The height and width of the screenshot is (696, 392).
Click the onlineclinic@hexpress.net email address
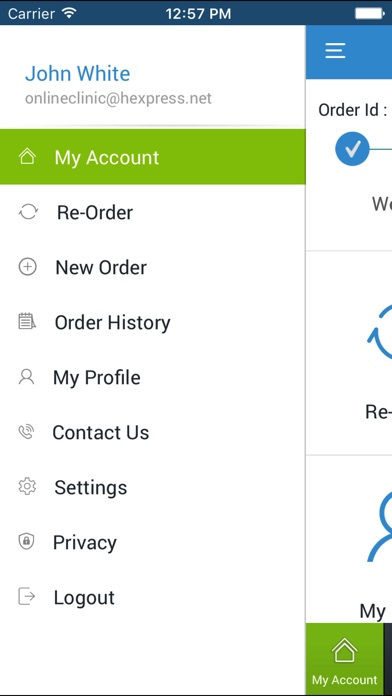coord(118,98)
